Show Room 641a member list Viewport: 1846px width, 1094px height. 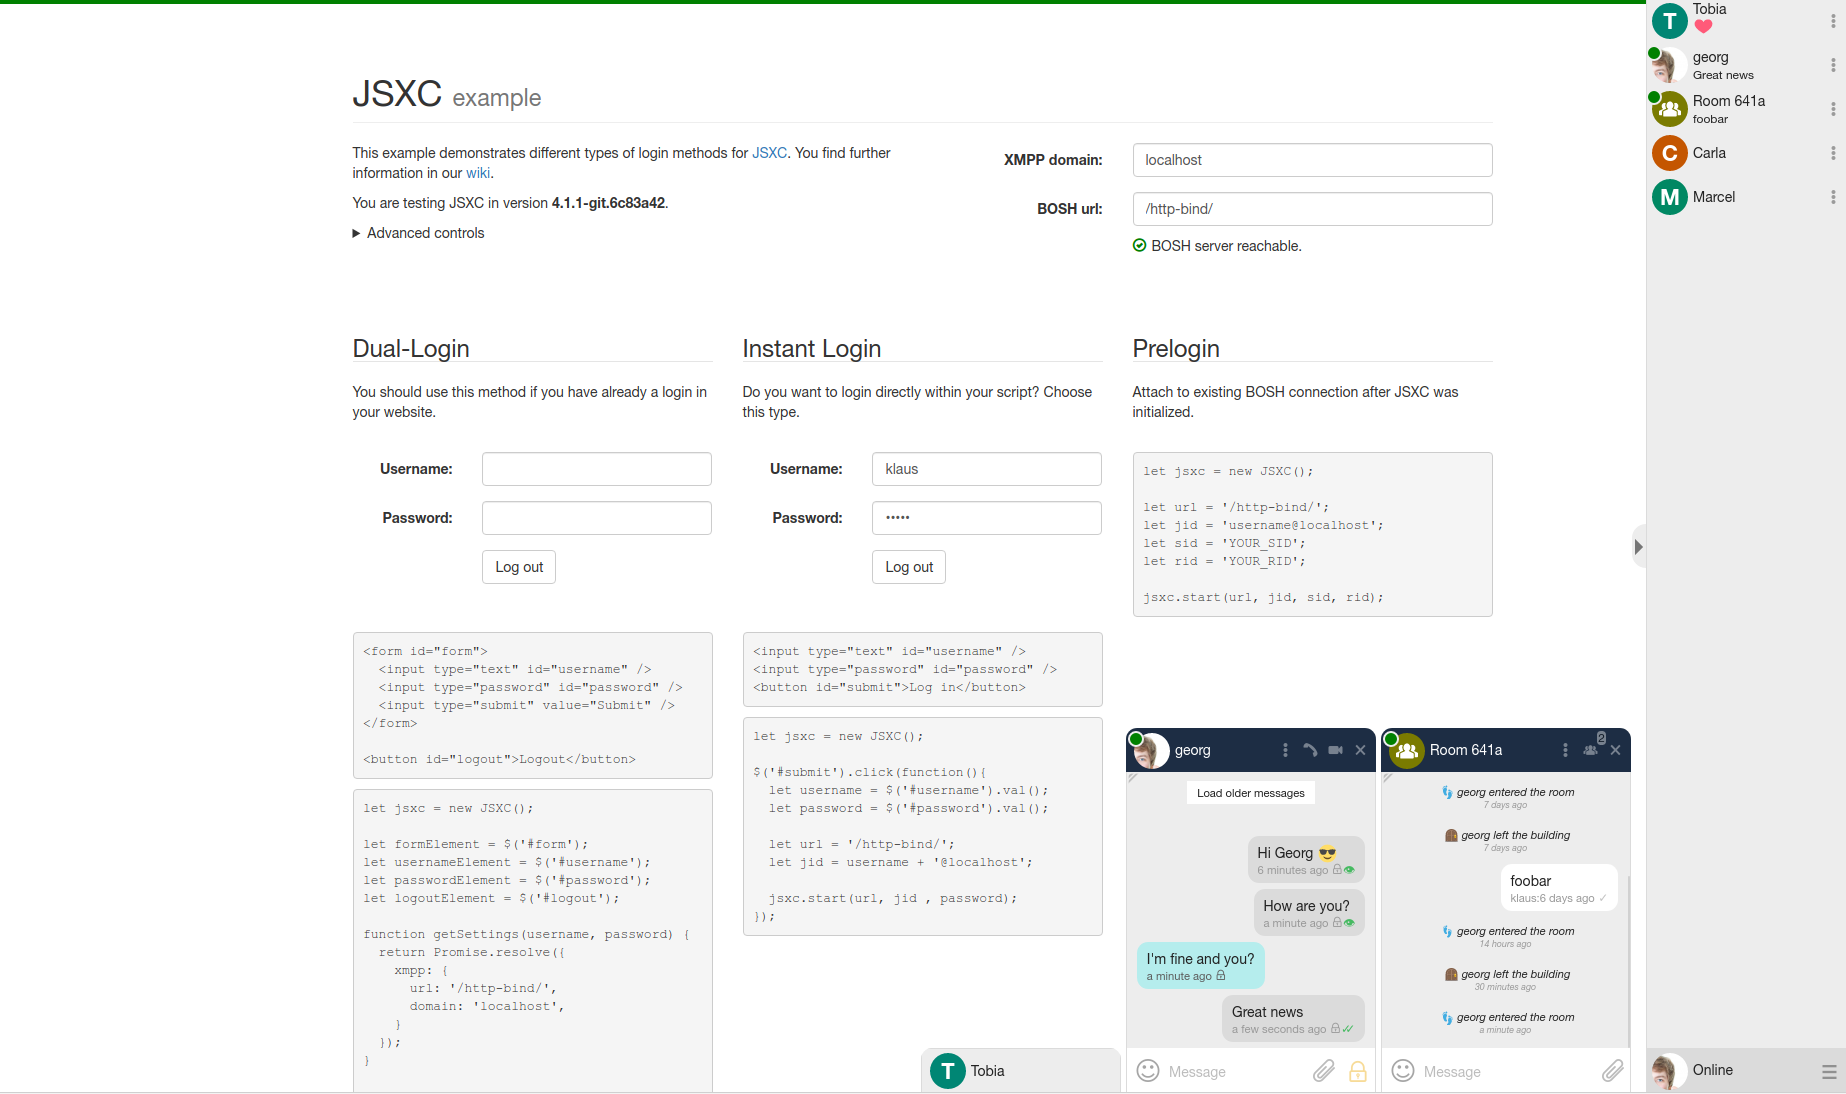1591,750
